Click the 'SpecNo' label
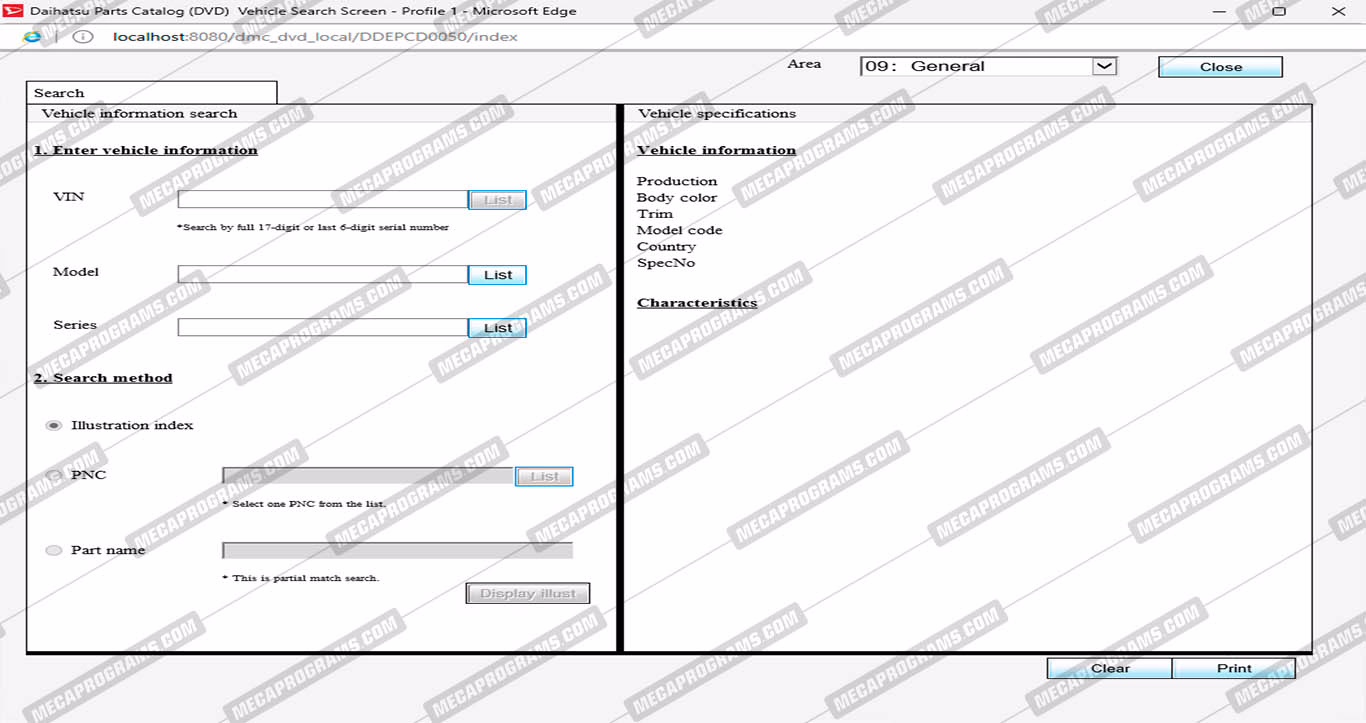1366x723 pixels. tap(666, 263)
